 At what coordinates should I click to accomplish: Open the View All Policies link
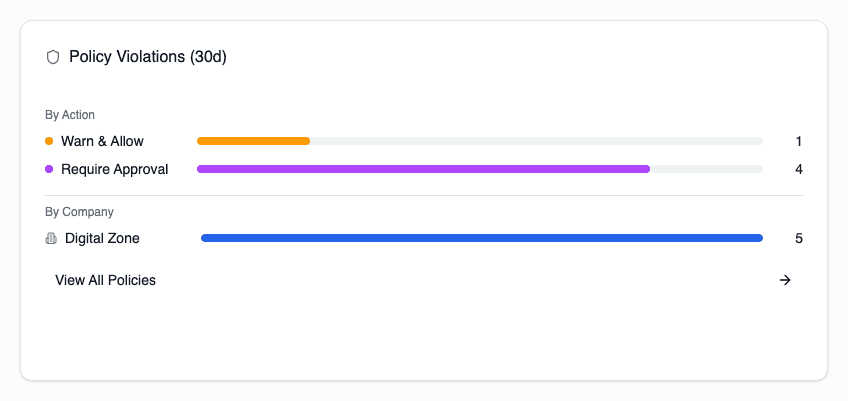[x=106, y=280]
